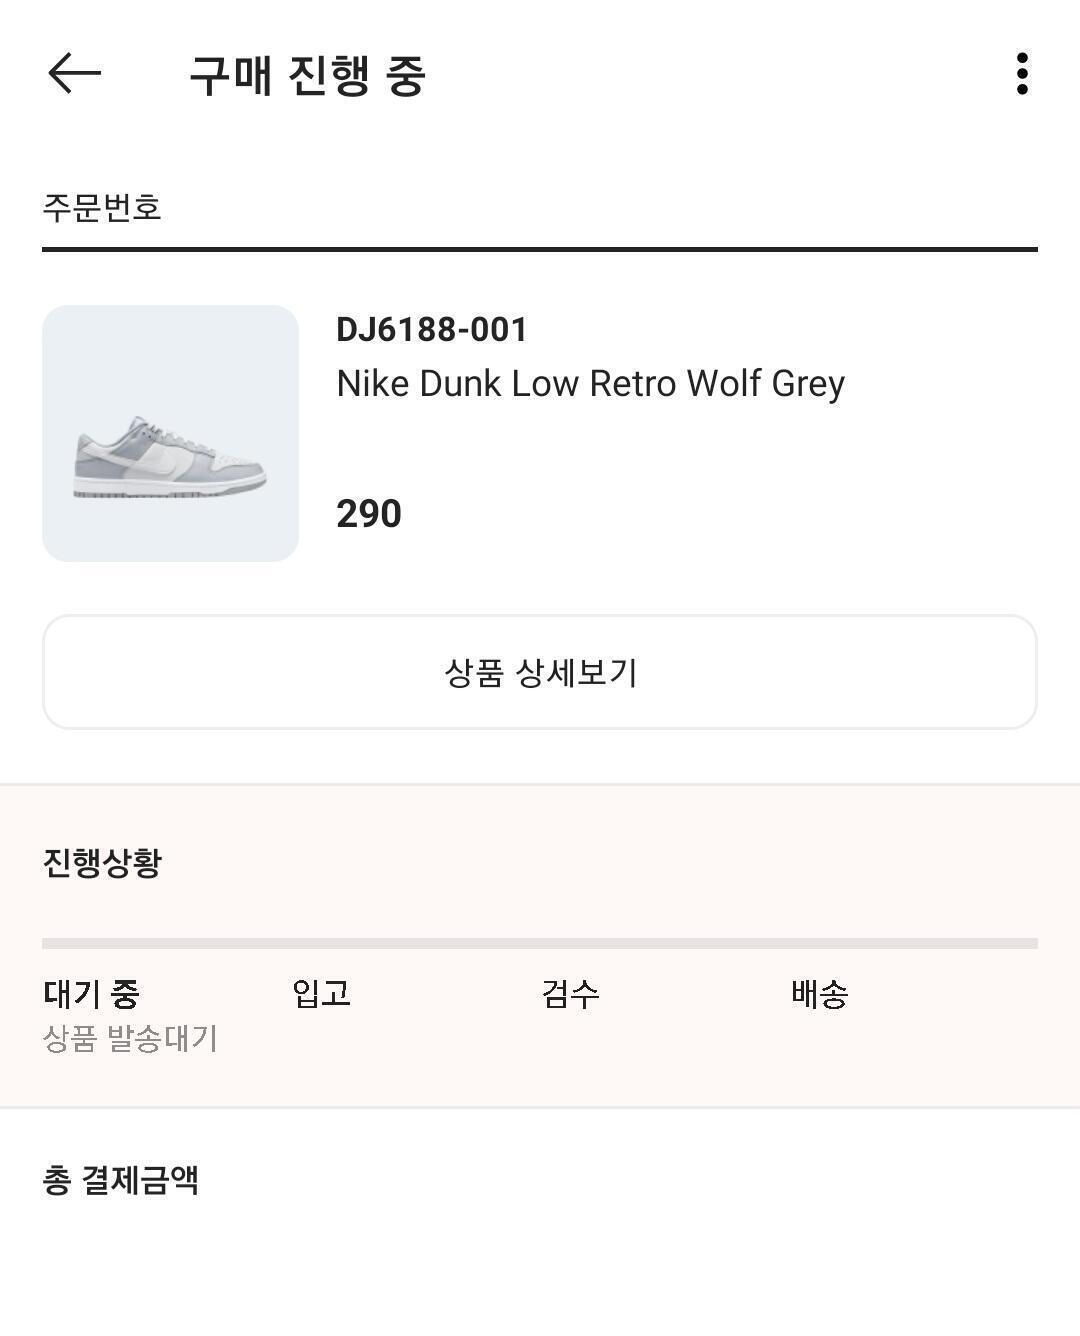Select the 배송 progress step

point(819,994)
